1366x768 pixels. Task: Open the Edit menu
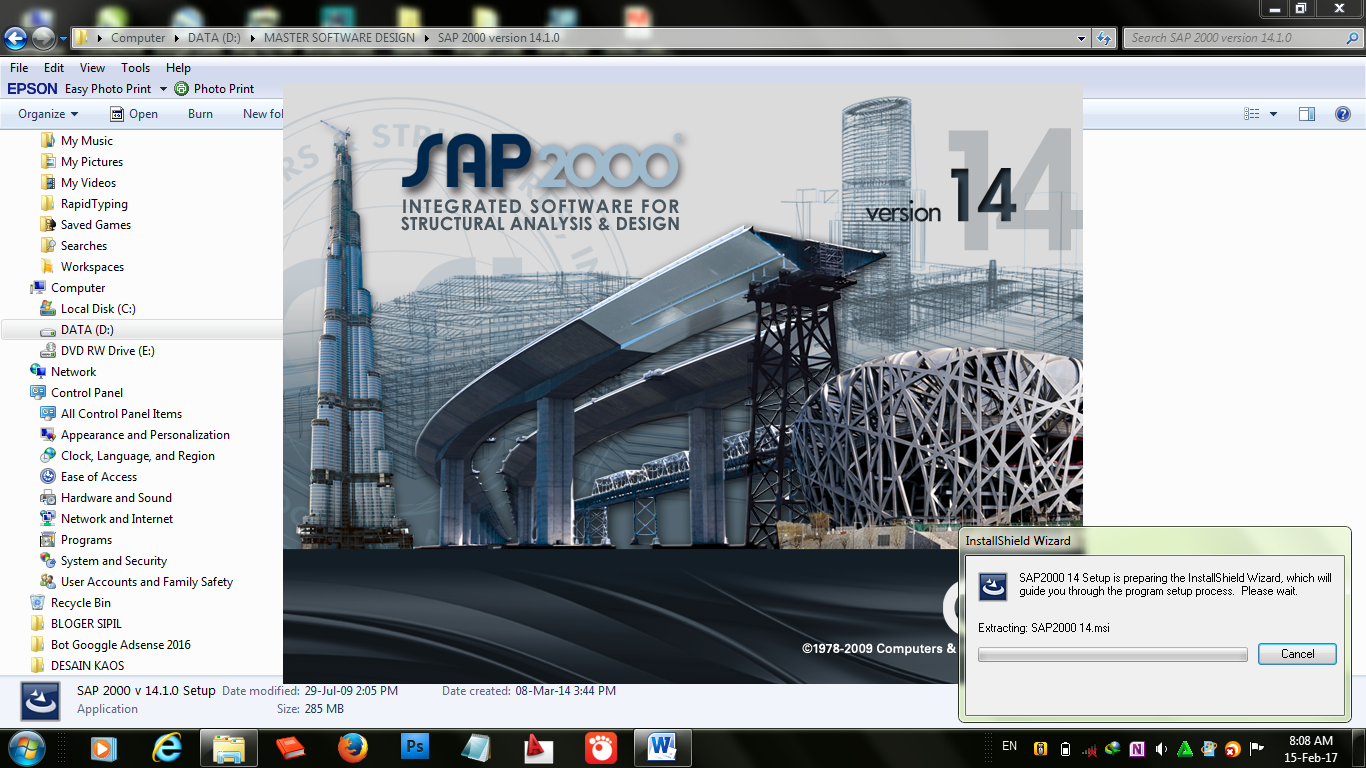(x=54, y=68)
